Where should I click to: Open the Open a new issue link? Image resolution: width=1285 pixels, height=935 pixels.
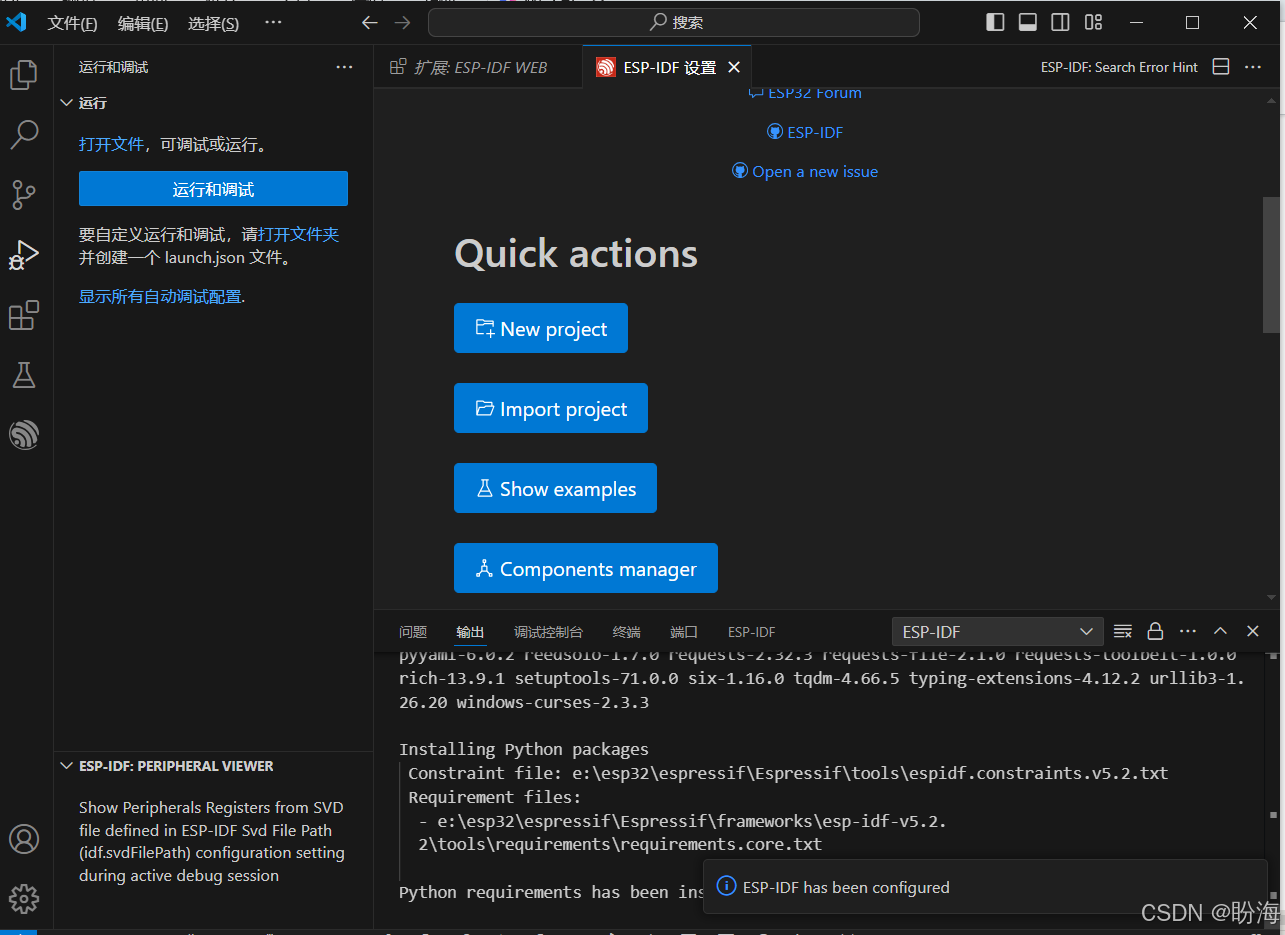[805, 172]
